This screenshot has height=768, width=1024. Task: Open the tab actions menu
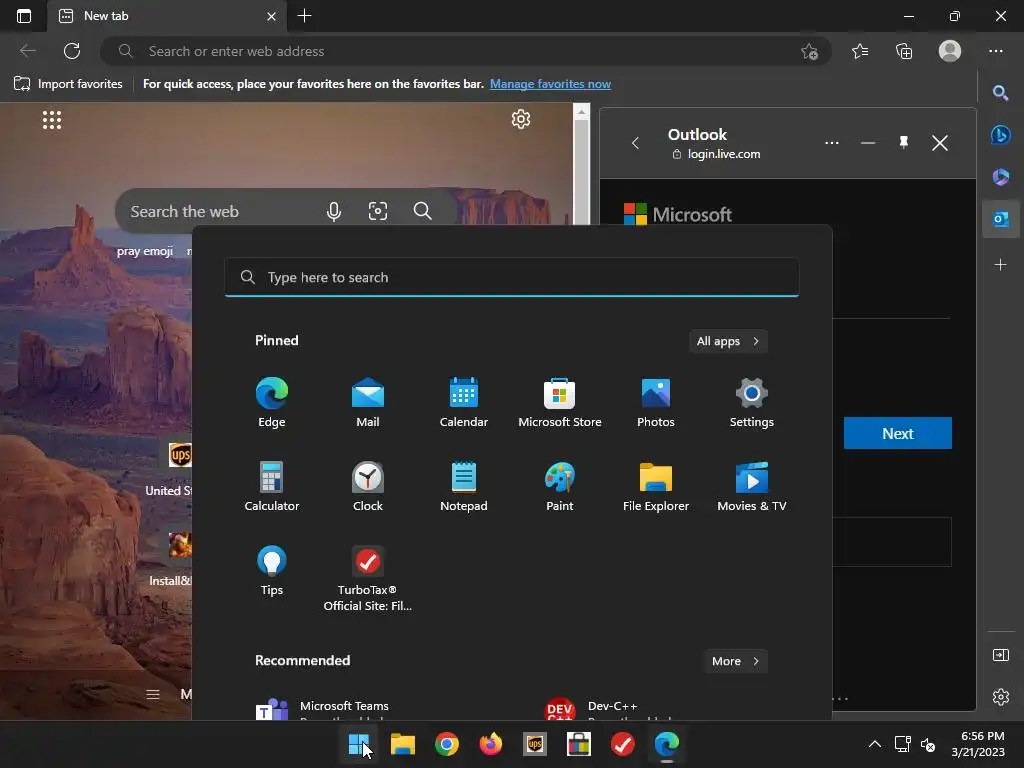tap(24, 16)
